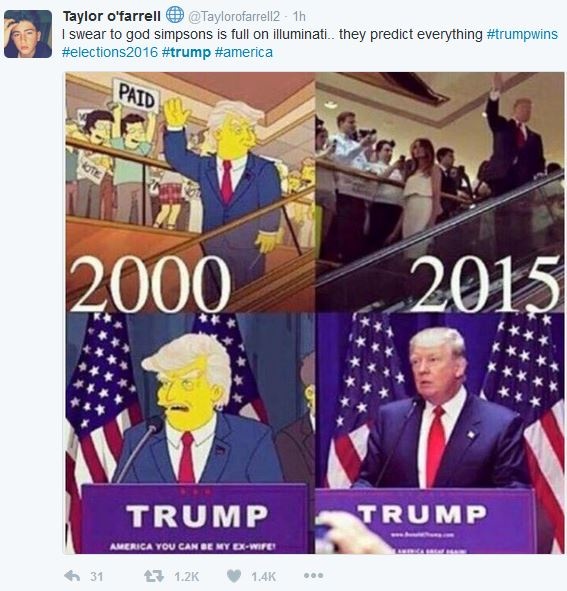Open the #elections2016 hashtag

coord(110,52)
